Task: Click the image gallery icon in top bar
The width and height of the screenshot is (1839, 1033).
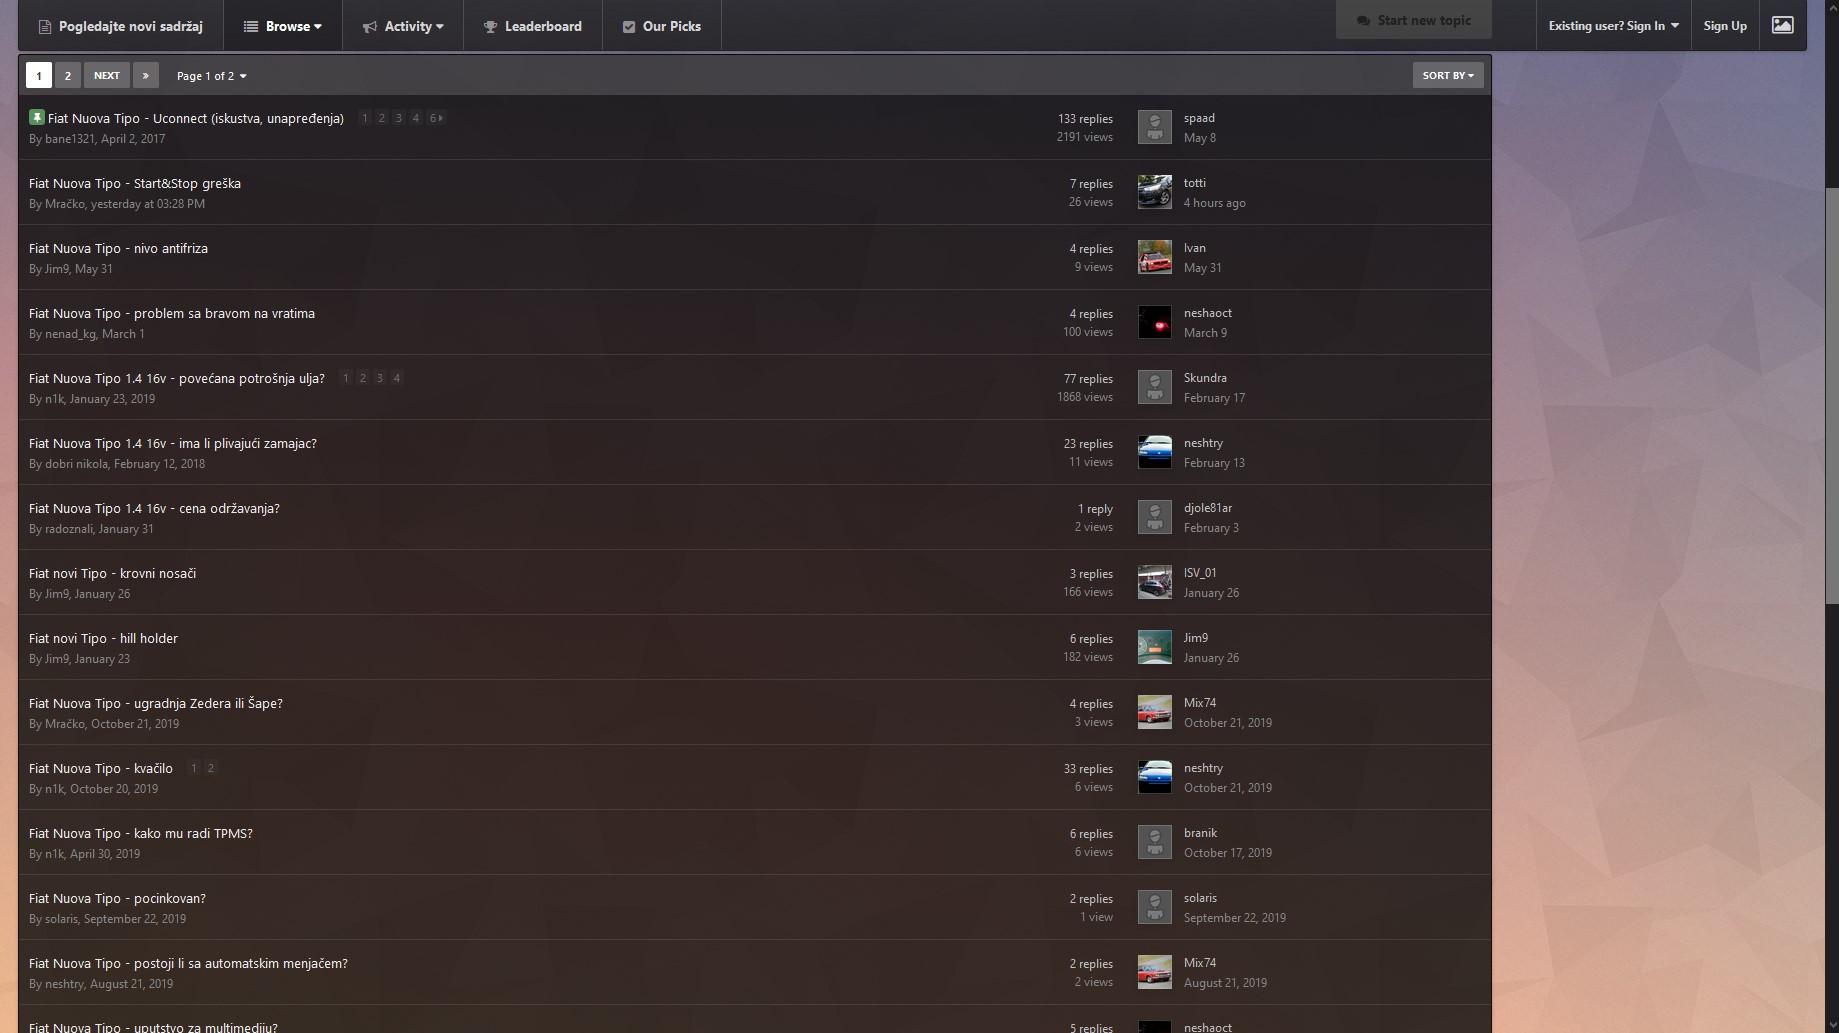Action: (x=1782, y=26)
